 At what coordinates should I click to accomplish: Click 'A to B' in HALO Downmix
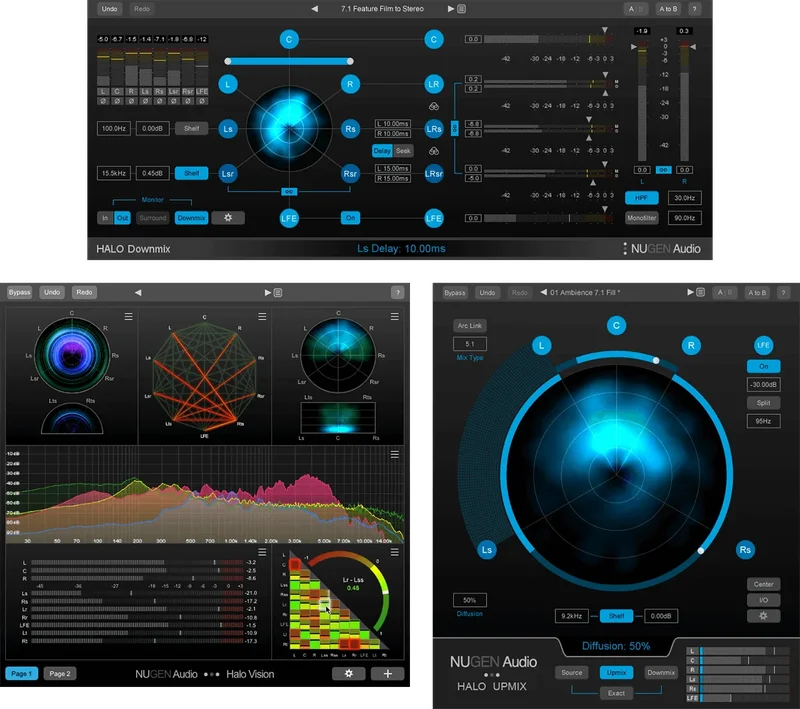668,9
